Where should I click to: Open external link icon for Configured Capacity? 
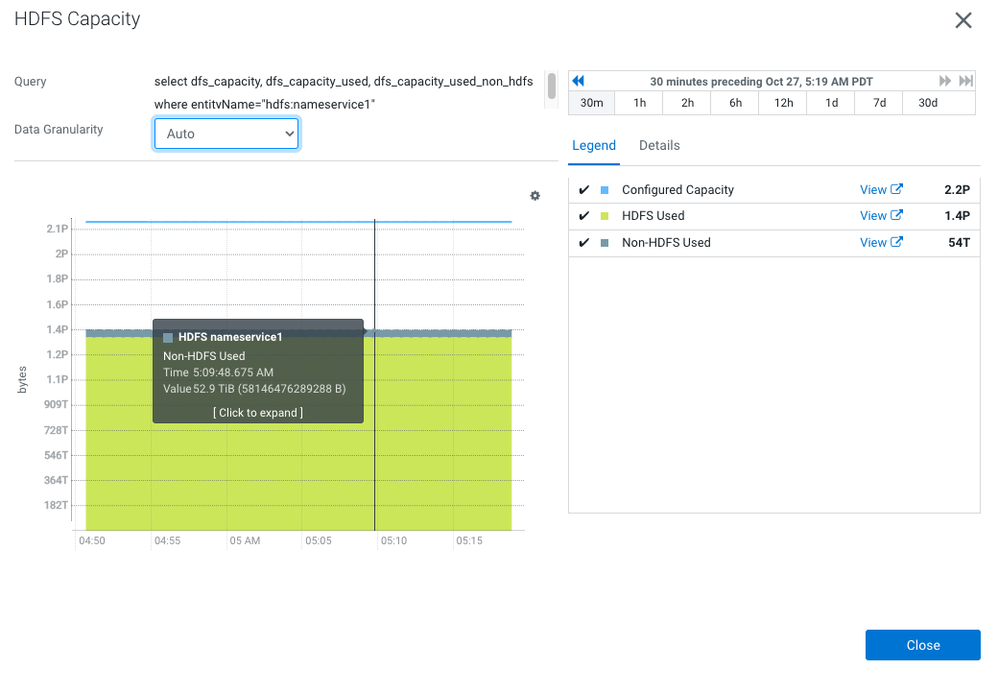coord(897,189)
